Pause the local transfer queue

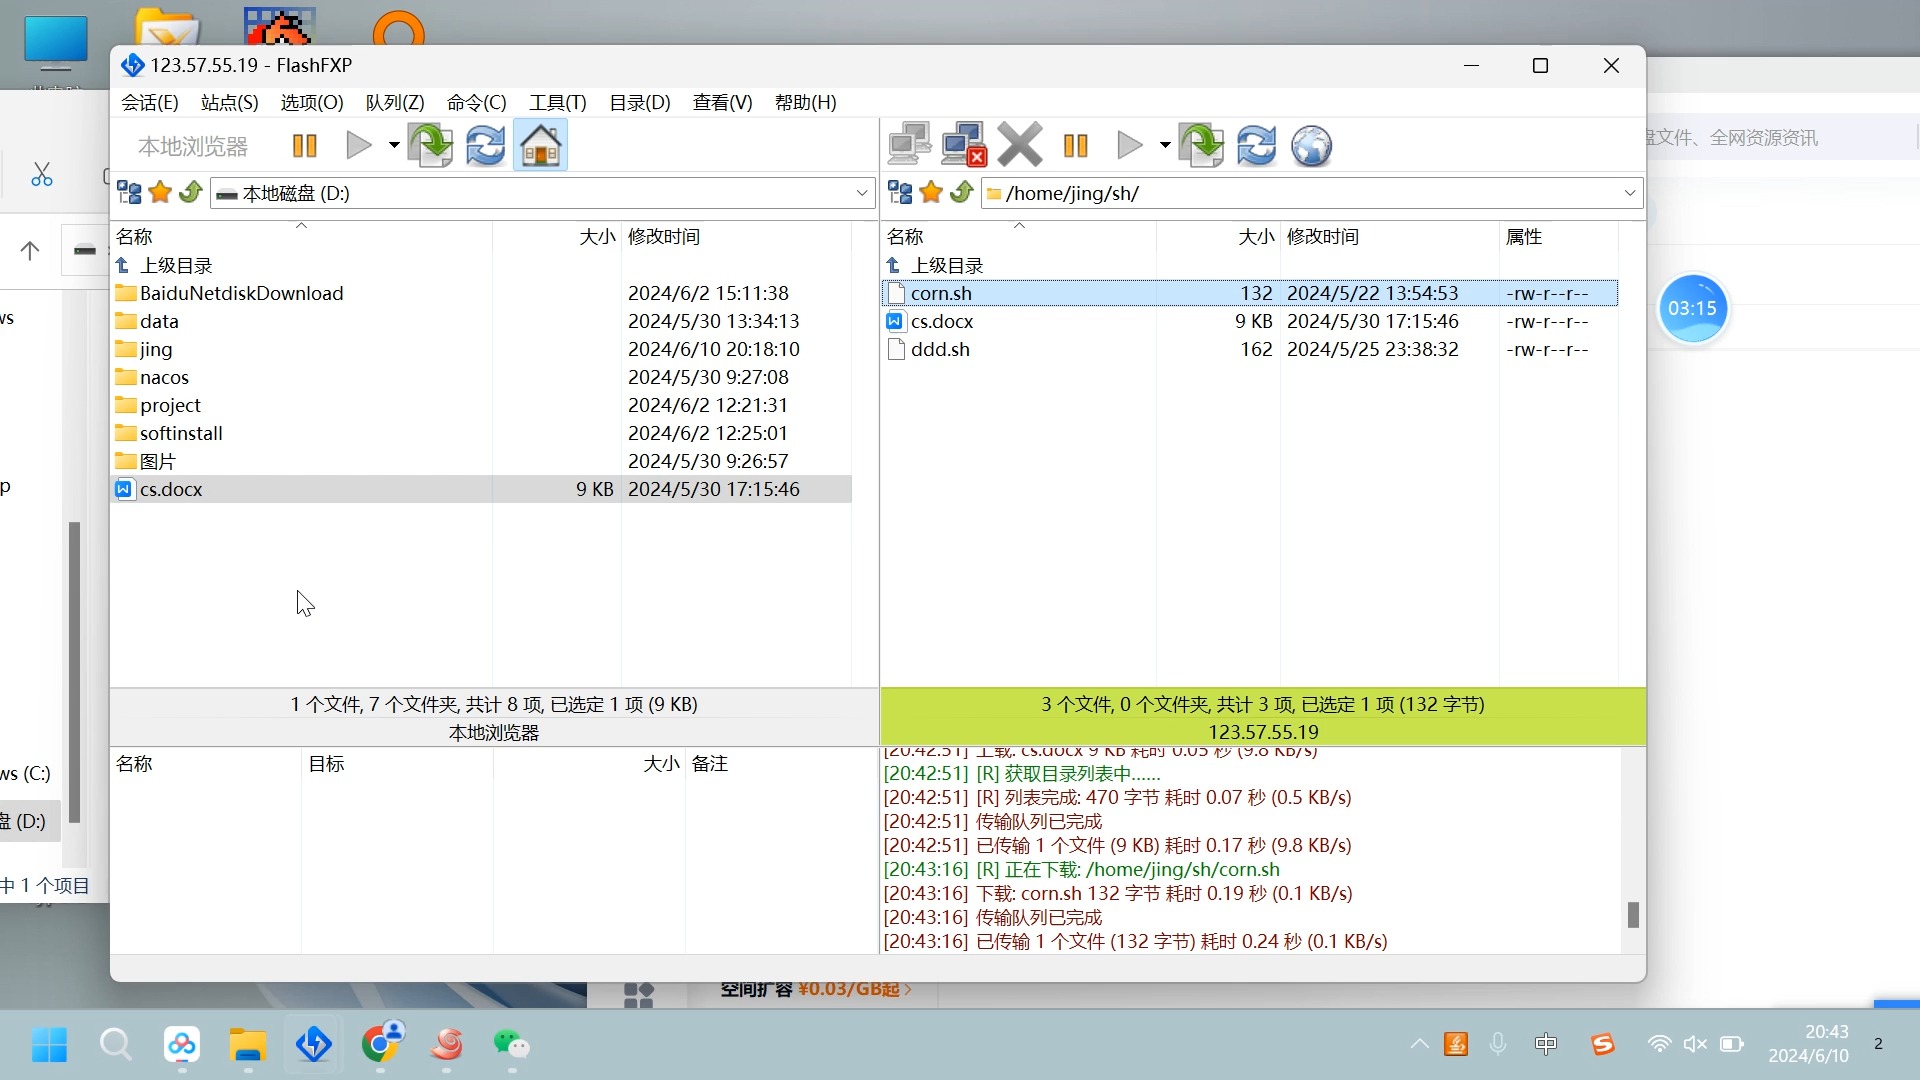click(304, 145)
